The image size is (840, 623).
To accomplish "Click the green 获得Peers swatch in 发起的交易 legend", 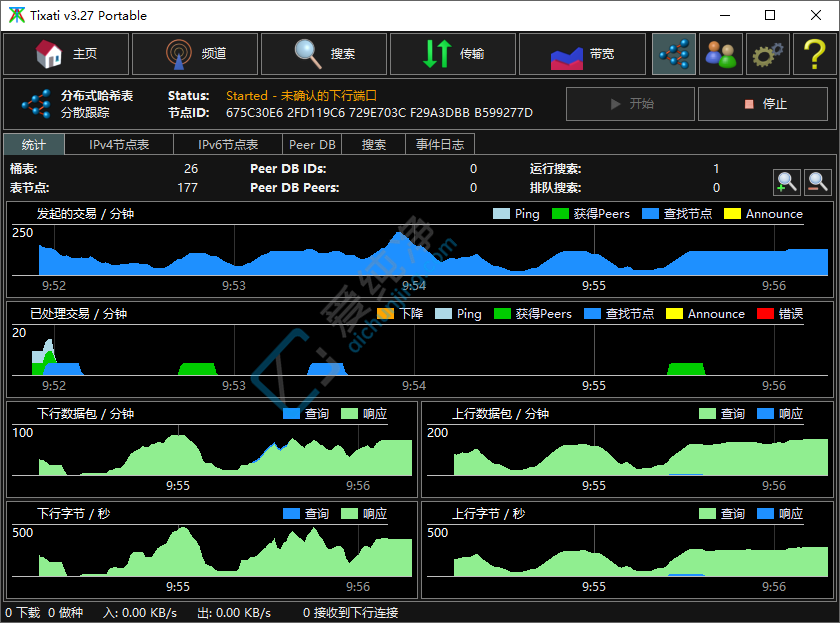I will [x=560, y=214].
